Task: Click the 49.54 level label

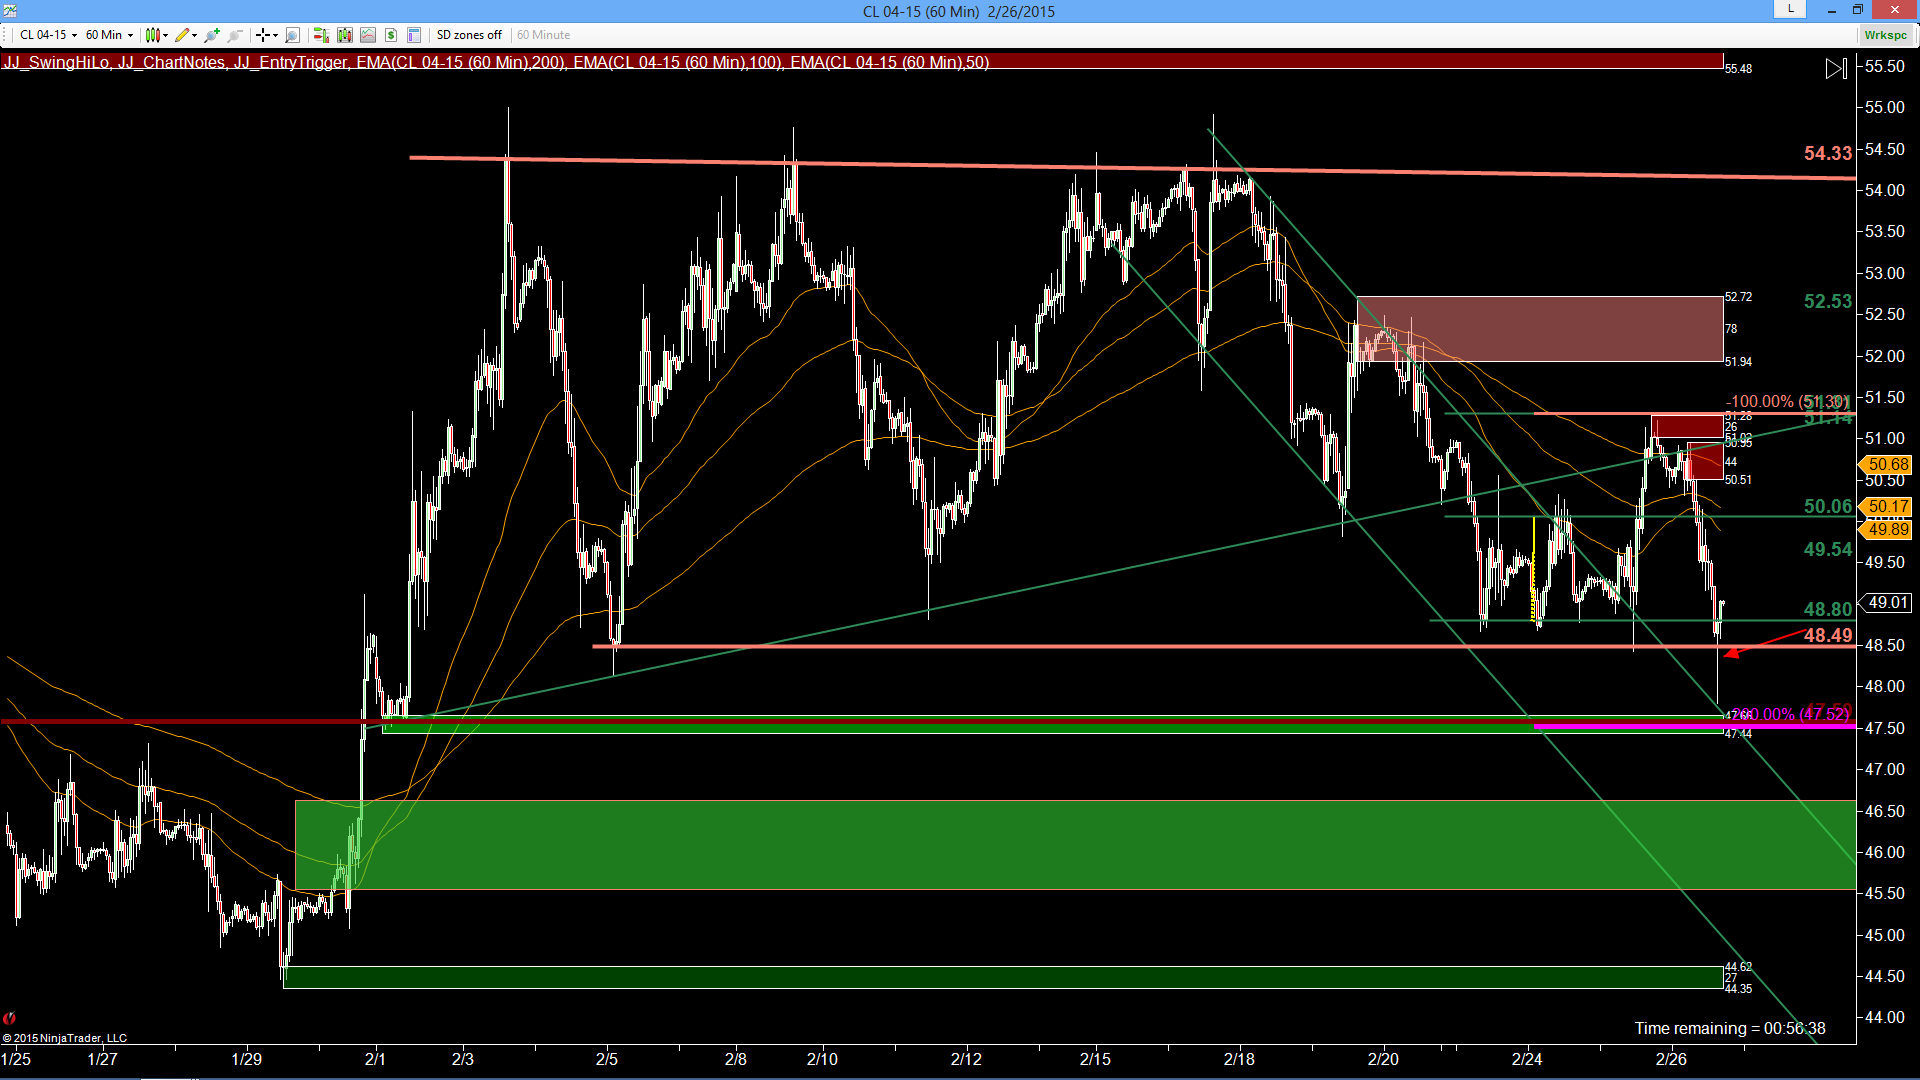Action: click(x=1828, y=549)
